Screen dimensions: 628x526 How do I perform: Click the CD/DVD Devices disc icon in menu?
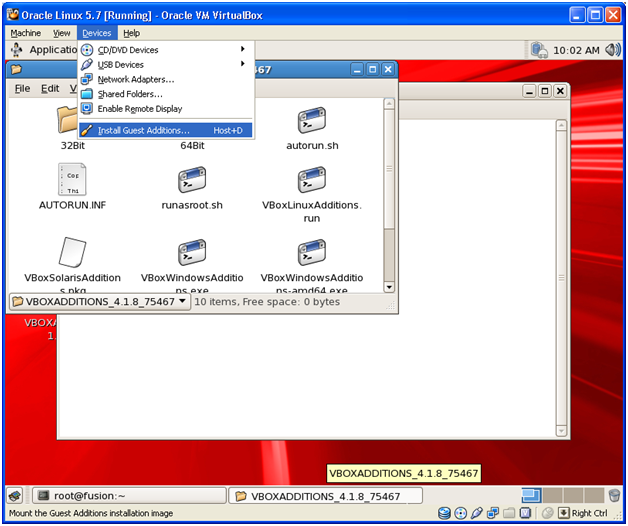point(87,50)
